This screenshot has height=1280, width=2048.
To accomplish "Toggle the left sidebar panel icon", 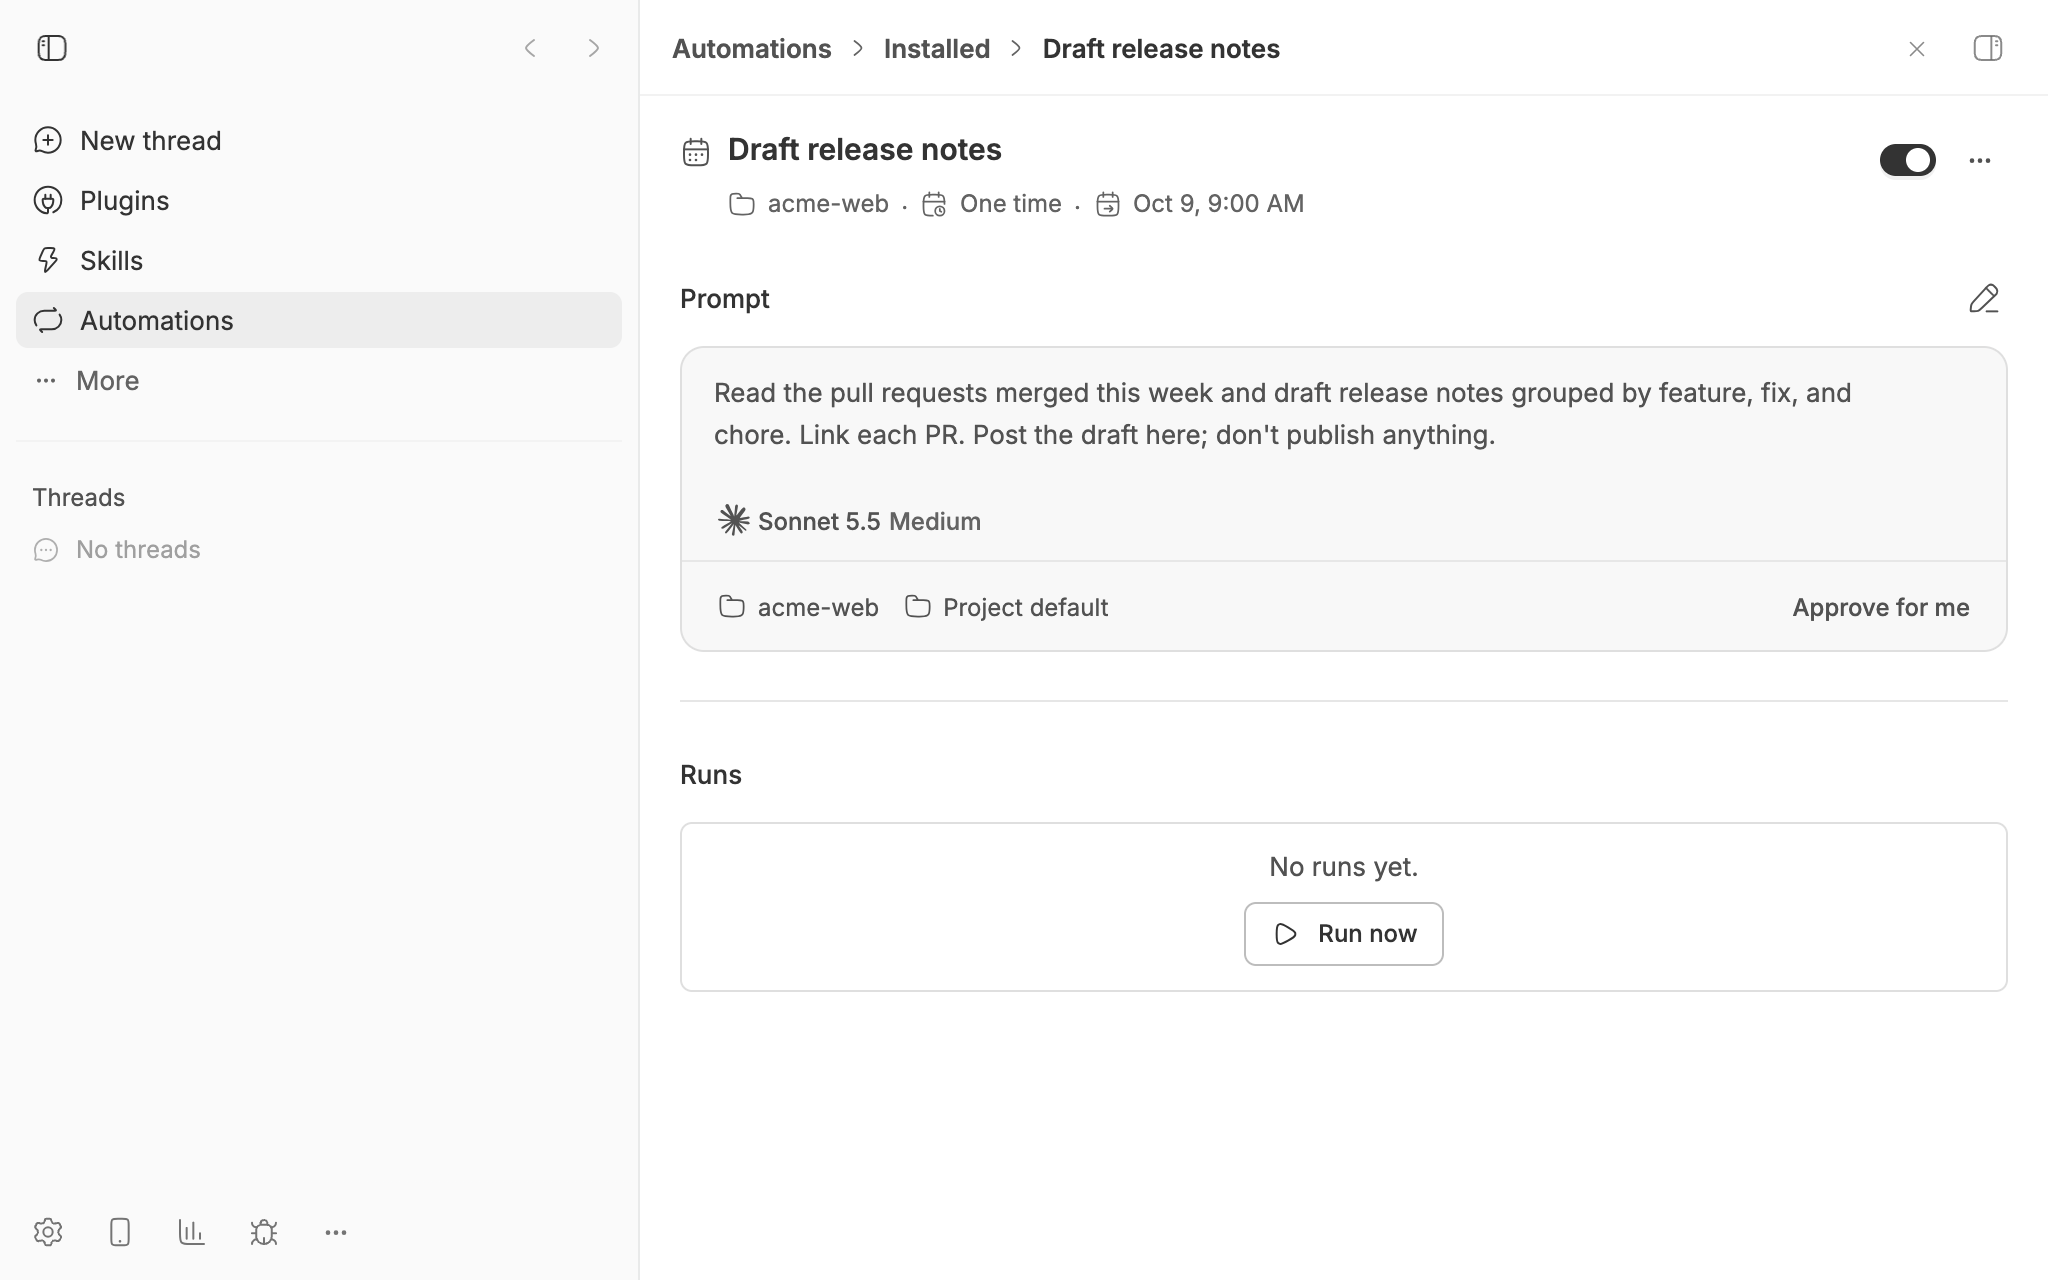I will point(52,48).
